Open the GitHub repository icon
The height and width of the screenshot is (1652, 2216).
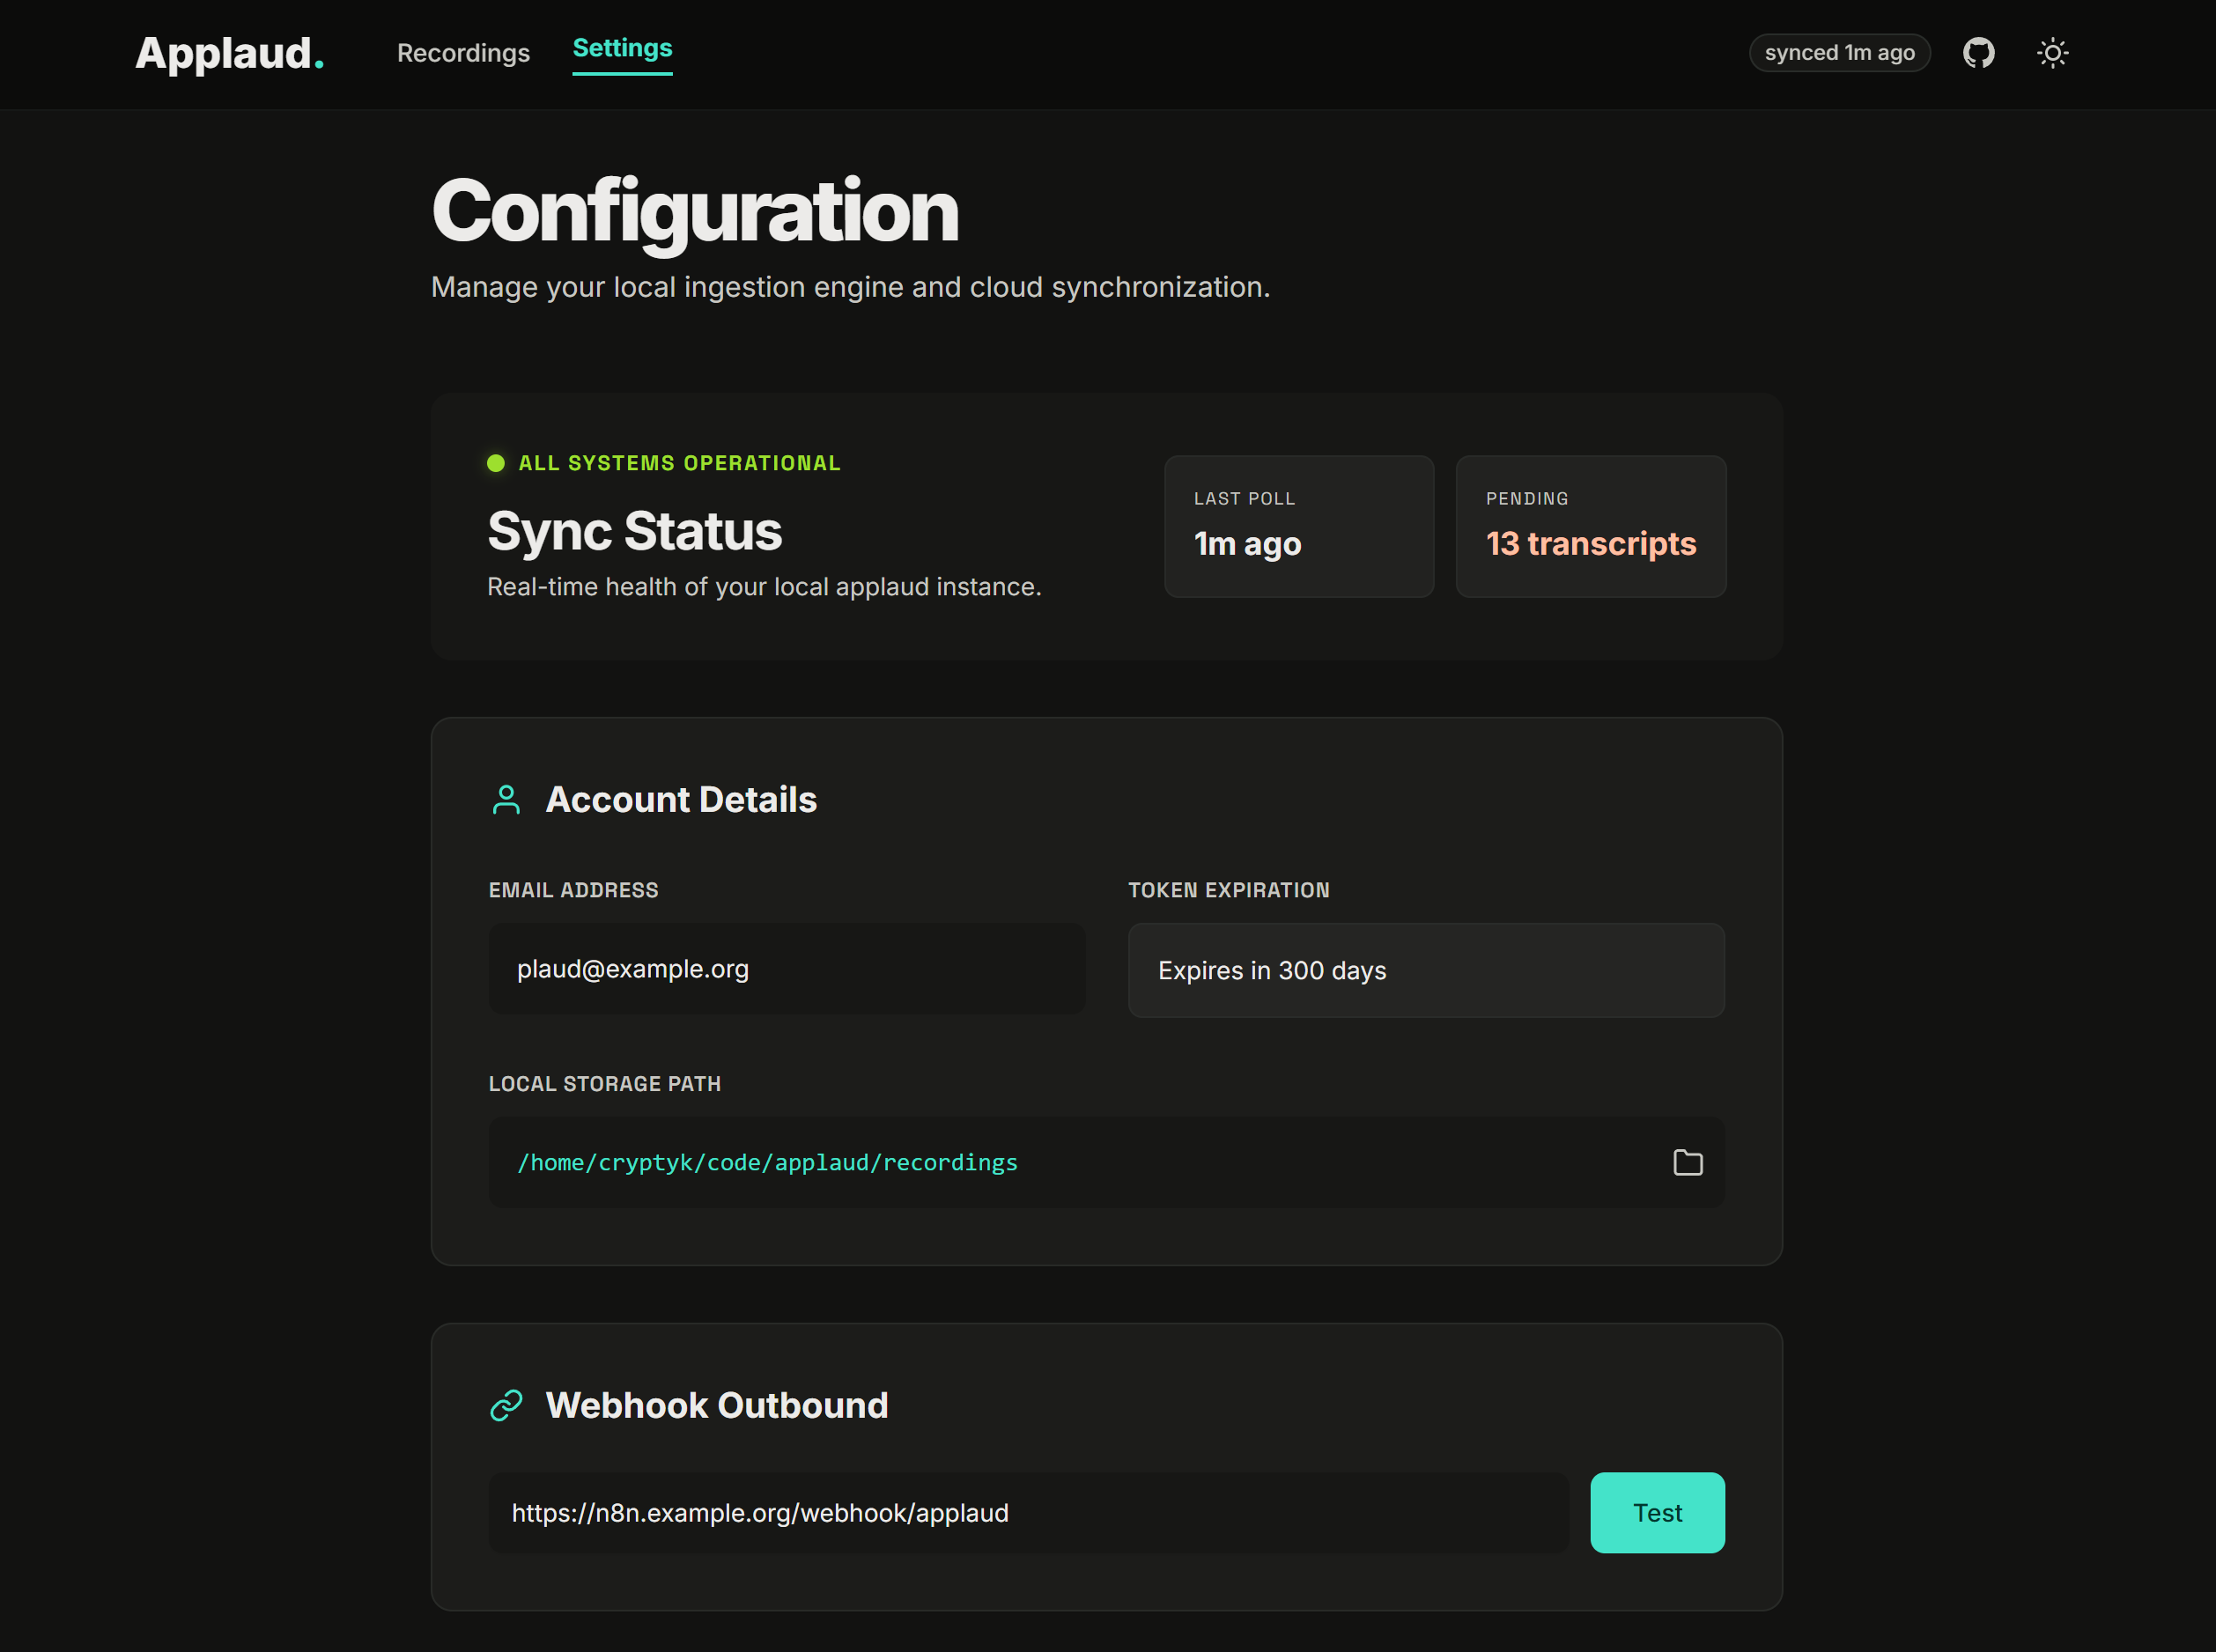(1978, 53)
